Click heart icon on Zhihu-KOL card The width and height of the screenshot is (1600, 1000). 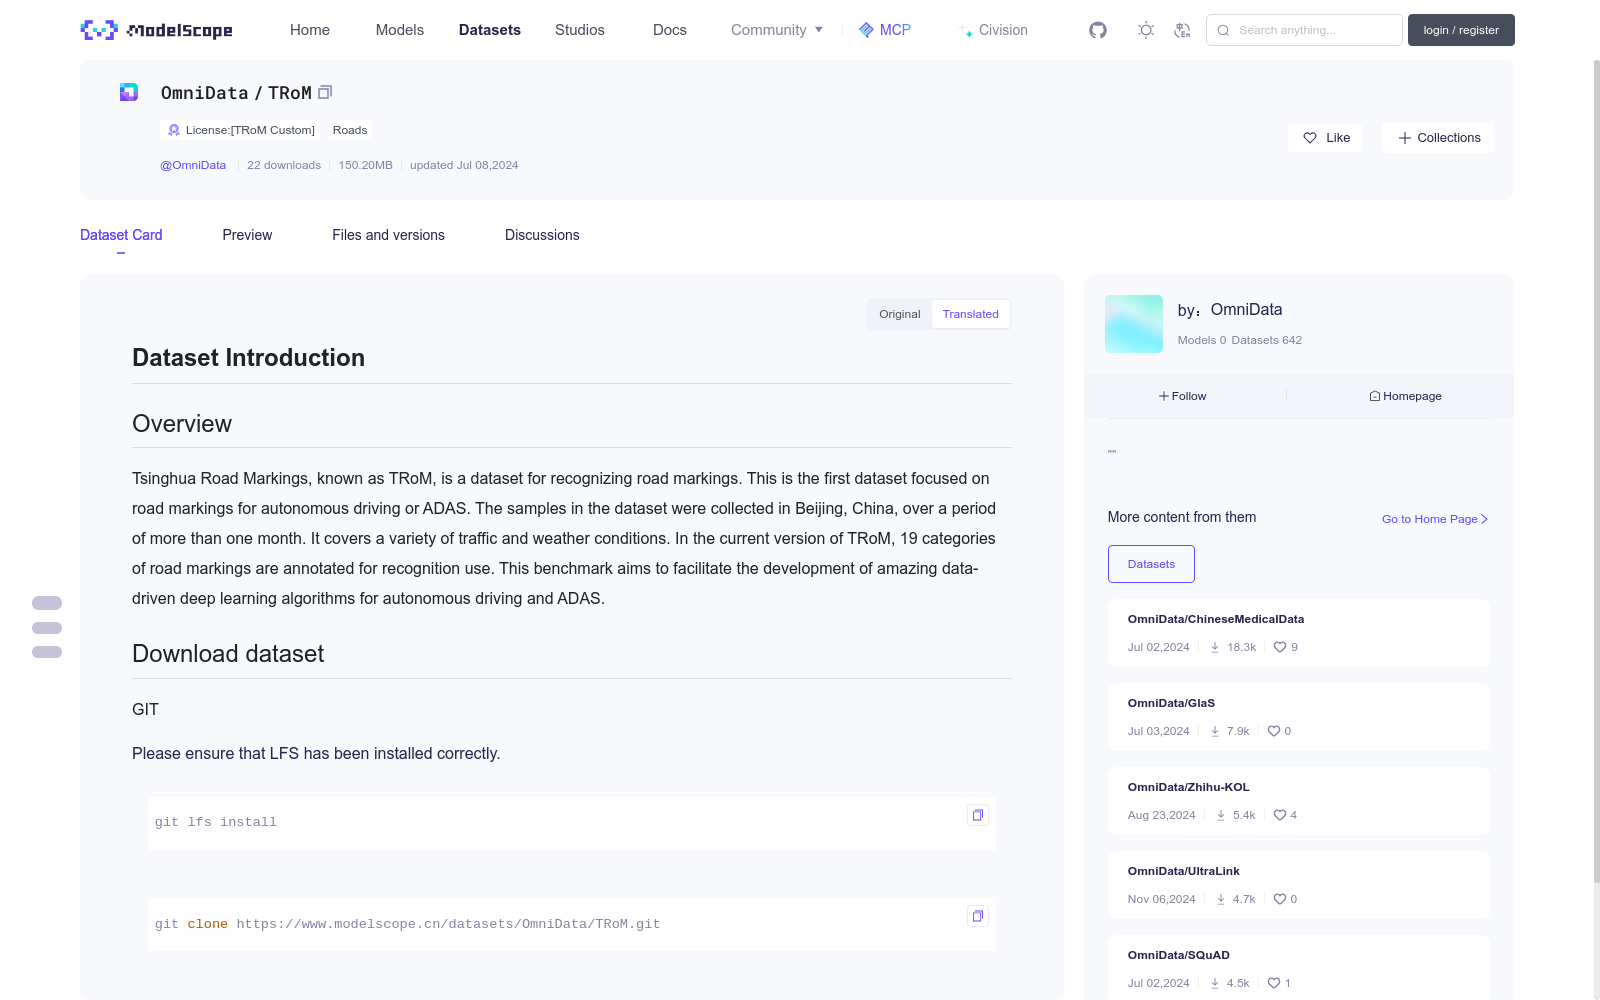click(1280, 815)
